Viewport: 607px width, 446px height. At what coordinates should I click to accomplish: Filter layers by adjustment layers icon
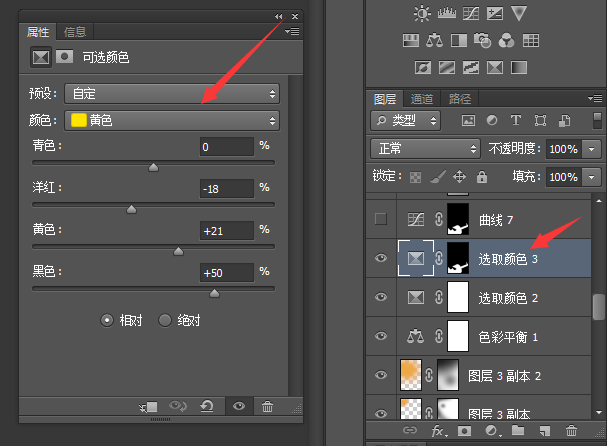tap(492, 120)
